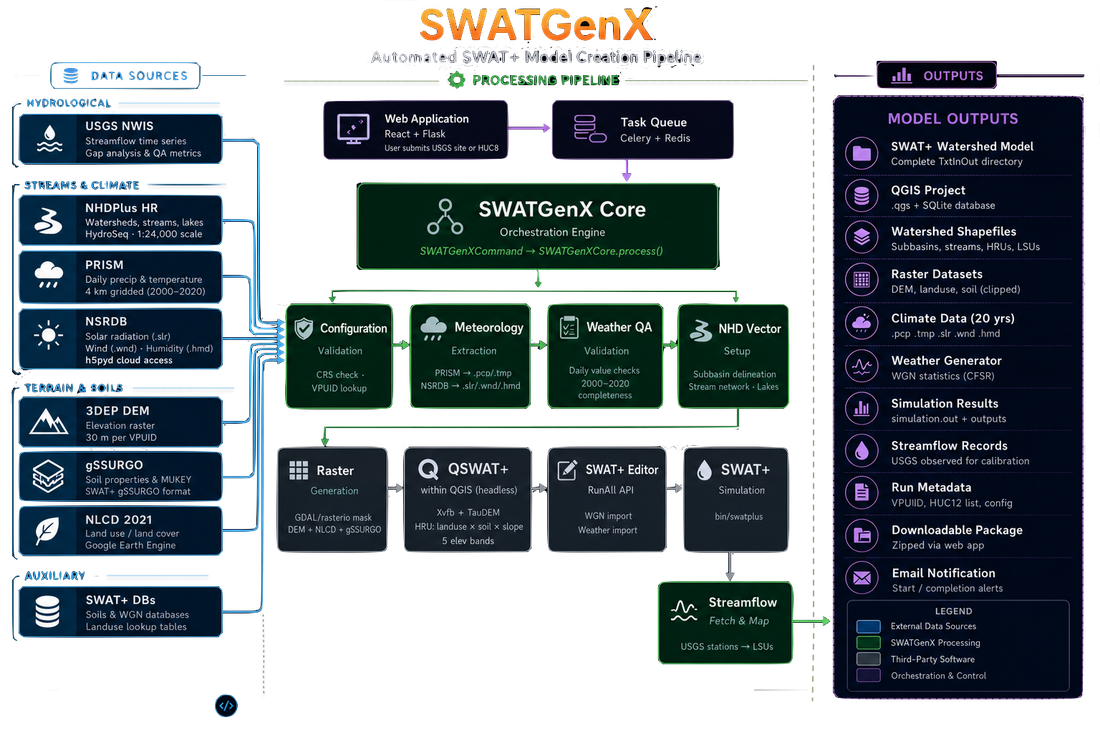Screen dimensions: 1100x733
Task: Click the Web Application monitor icon
Action: point(354,129)
